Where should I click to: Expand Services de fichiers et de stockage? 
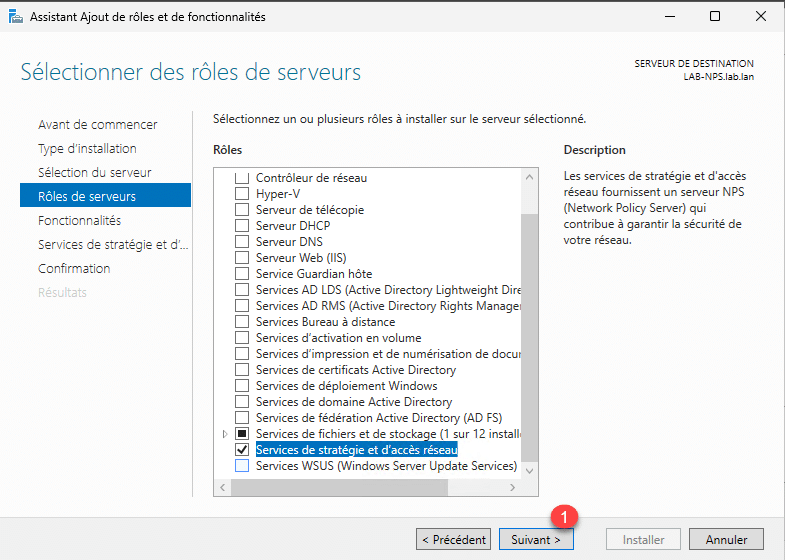[x=224, y=434]
